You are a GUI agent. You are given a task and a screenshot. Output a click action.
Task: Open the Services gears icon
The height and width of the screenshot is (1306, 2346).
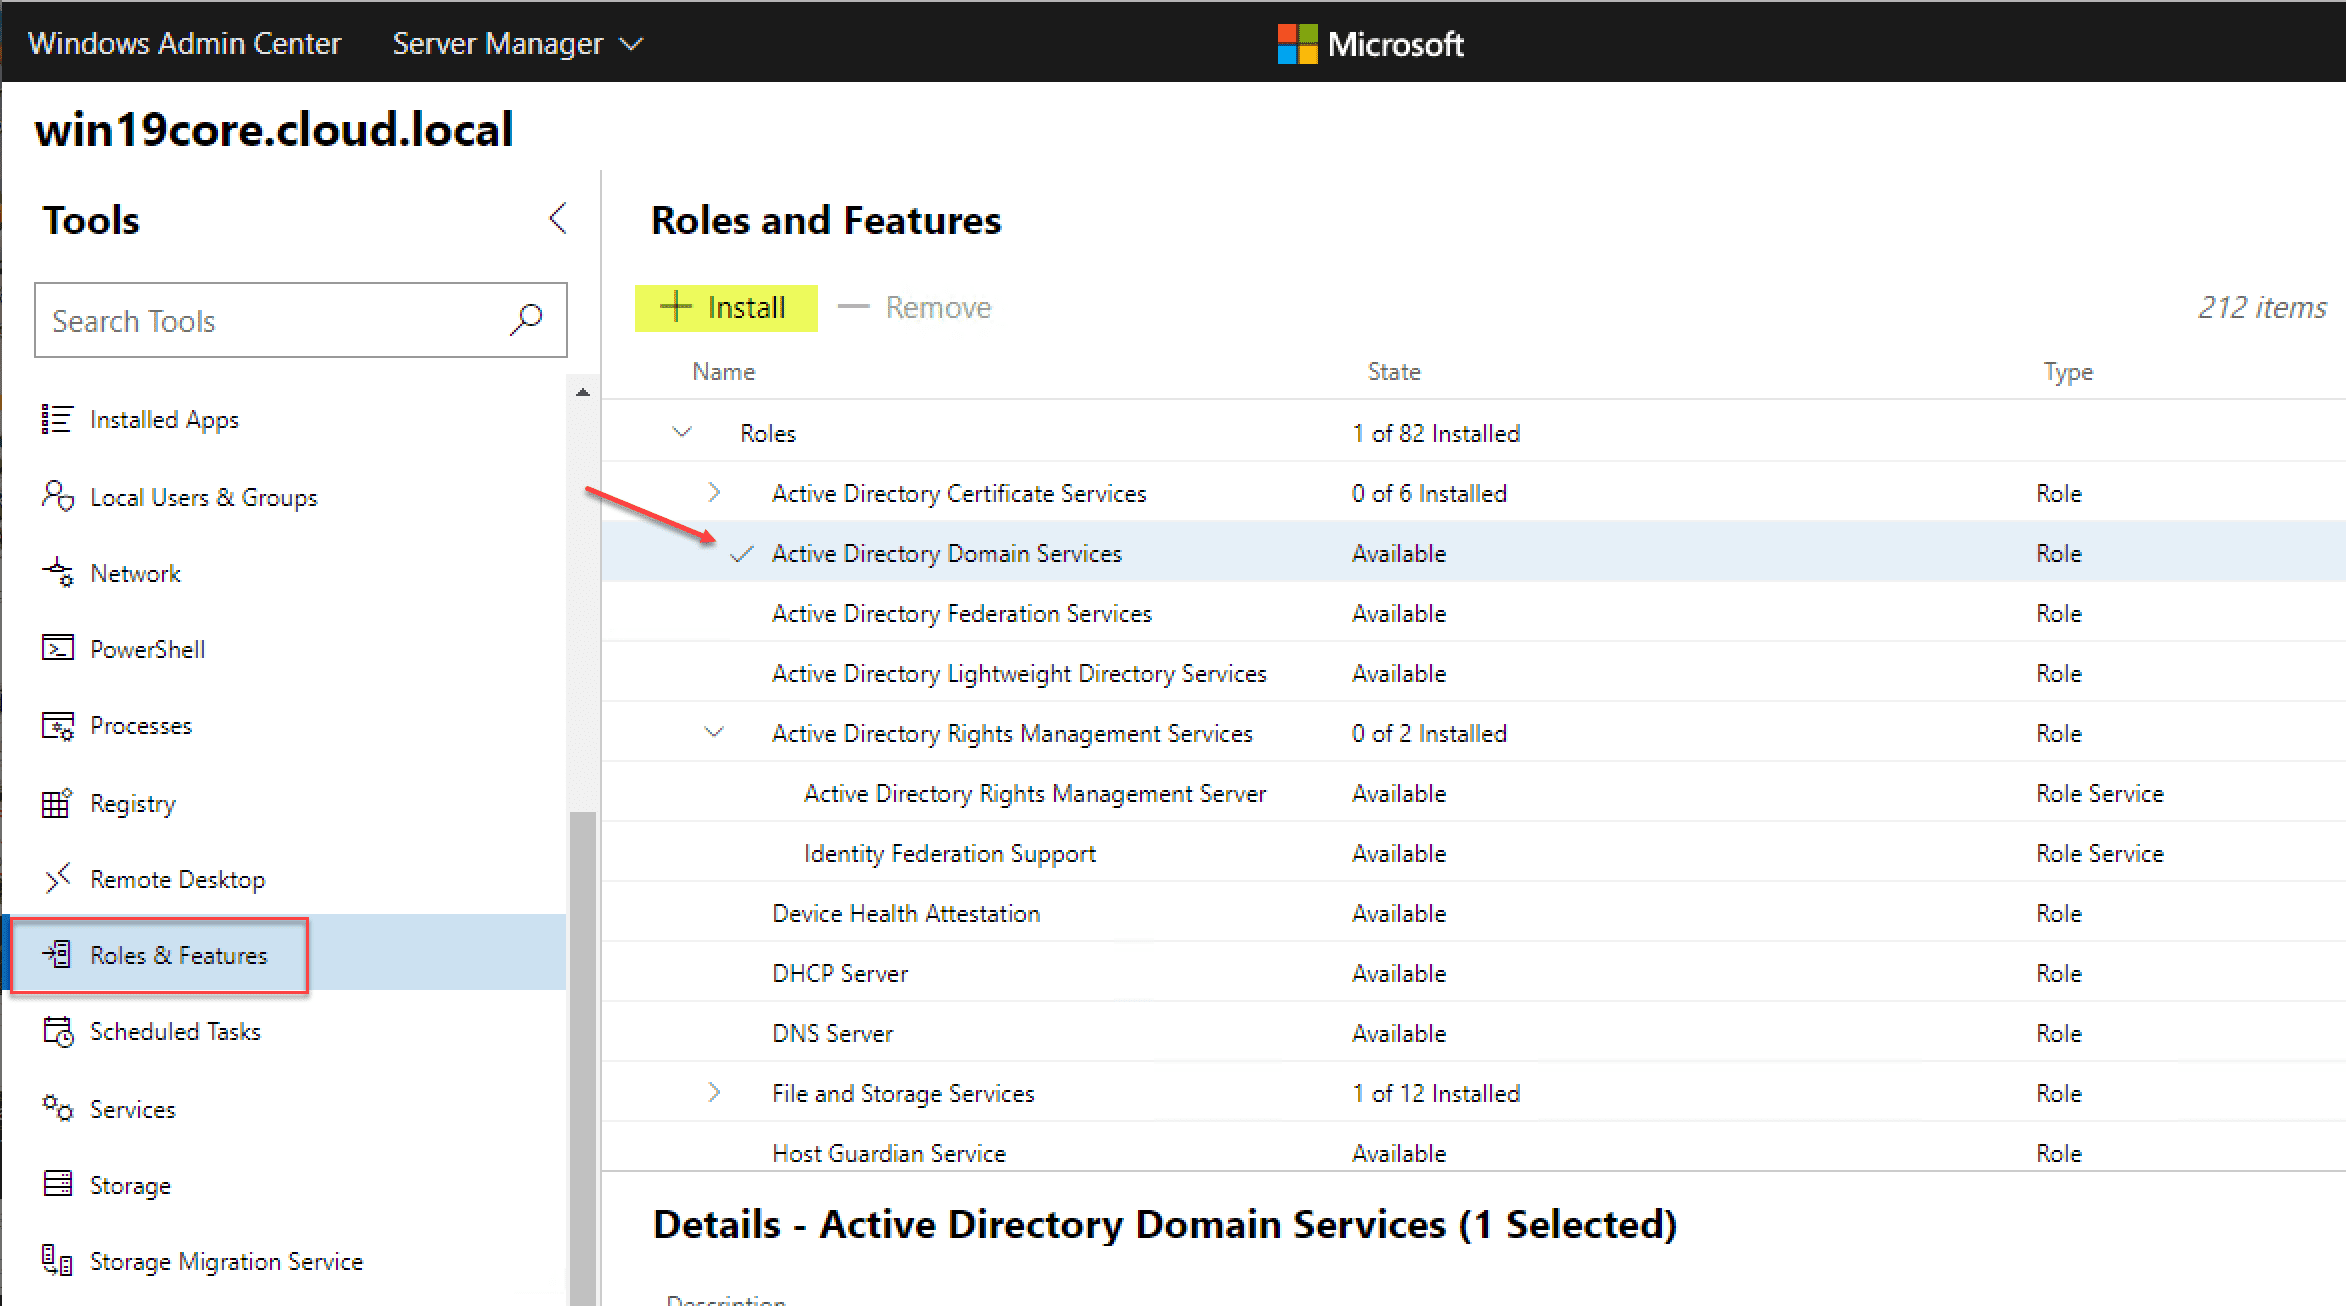(x=57, y=1108)
